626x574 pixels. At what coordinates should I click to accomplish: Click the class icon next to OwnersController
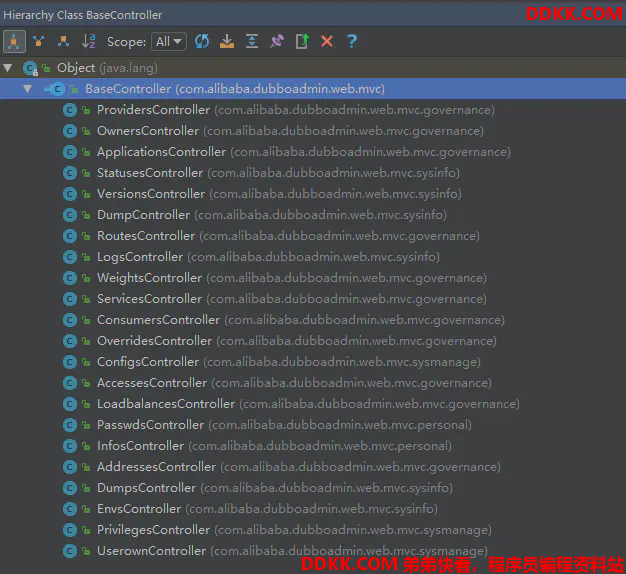tap(70, 131)
